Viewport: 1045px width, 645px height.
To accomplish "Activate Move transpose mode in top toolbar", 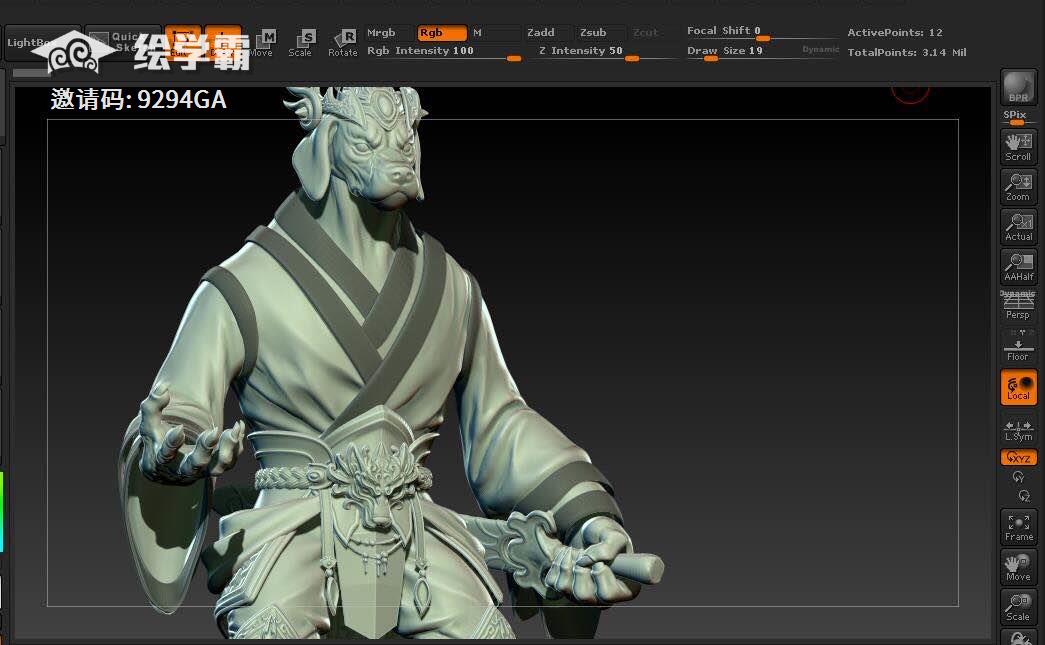I will 263,43.
